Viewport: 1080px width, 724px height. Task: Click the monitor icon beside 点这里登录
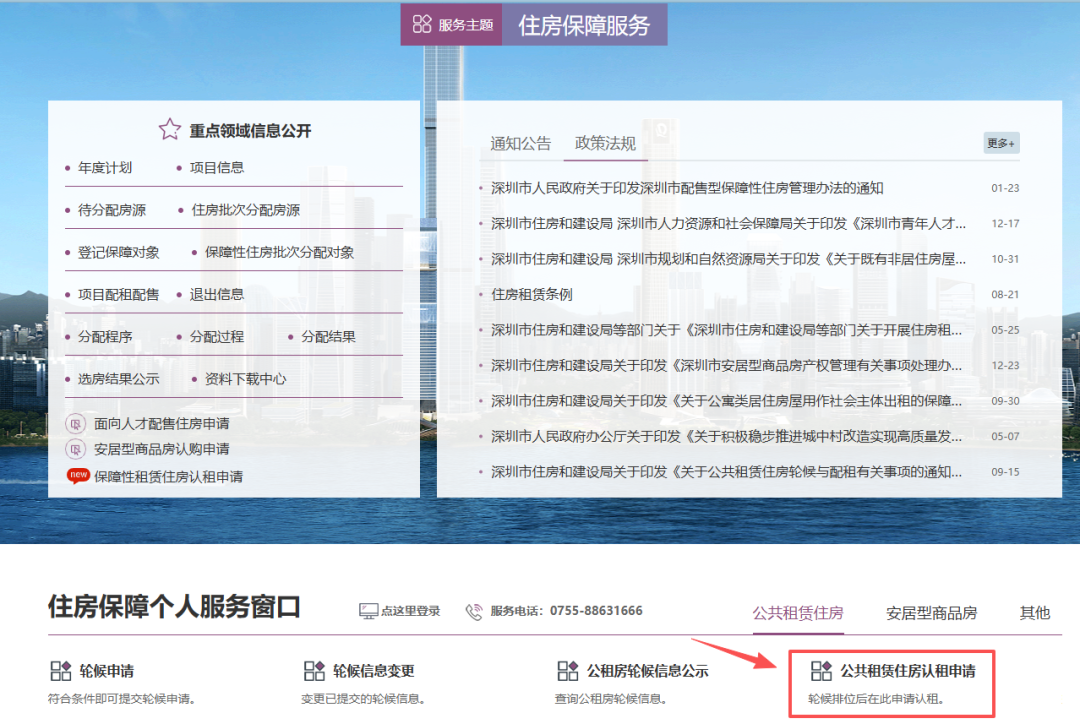(368, 611)
